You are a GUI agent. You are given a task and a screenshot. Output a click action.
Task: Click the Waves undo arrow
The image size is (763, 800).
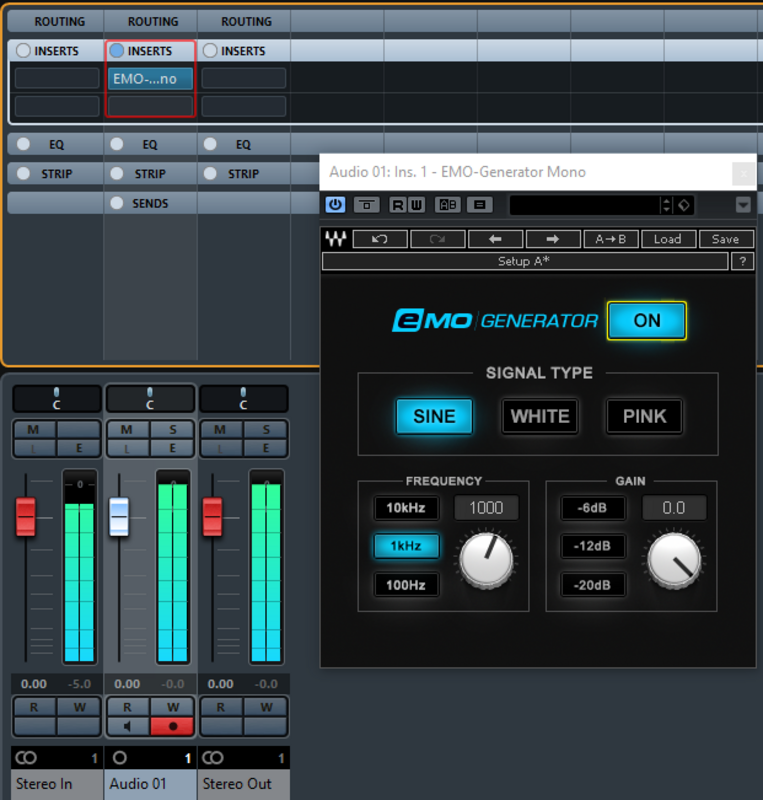pyautogui.click(x=380, y=239)
